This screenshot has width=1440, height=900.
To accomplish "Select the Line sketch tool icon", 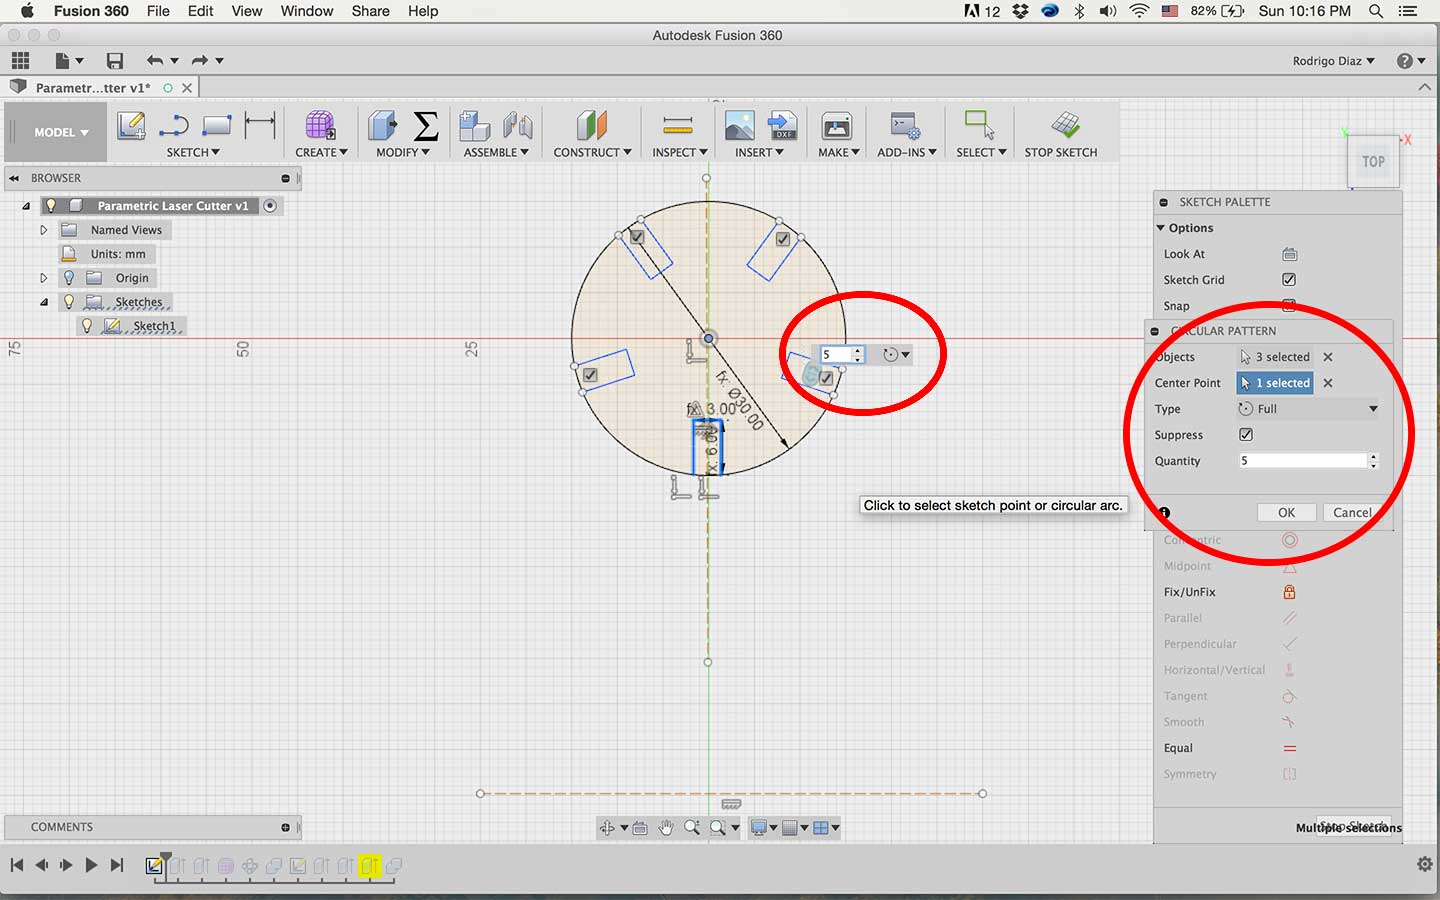I will coord(174,126).
